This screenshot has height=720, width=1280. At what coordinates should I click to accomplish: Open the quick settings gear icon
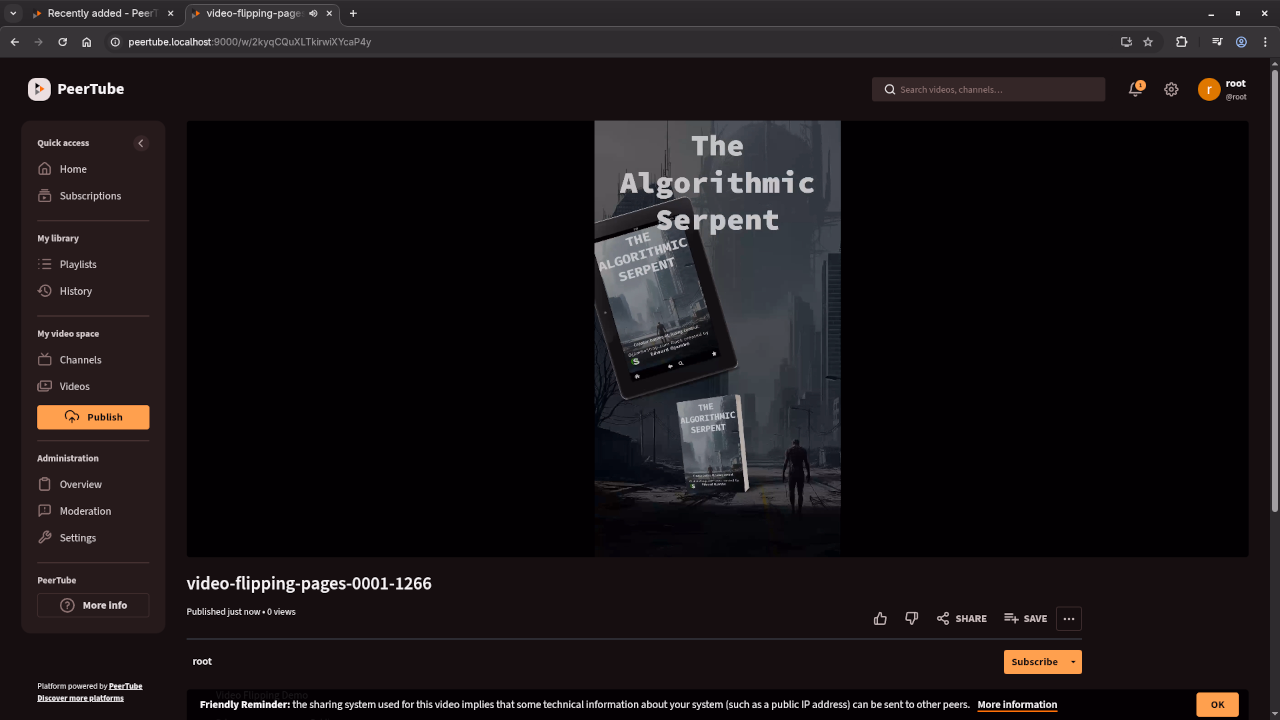click(x=1171, y=89)
